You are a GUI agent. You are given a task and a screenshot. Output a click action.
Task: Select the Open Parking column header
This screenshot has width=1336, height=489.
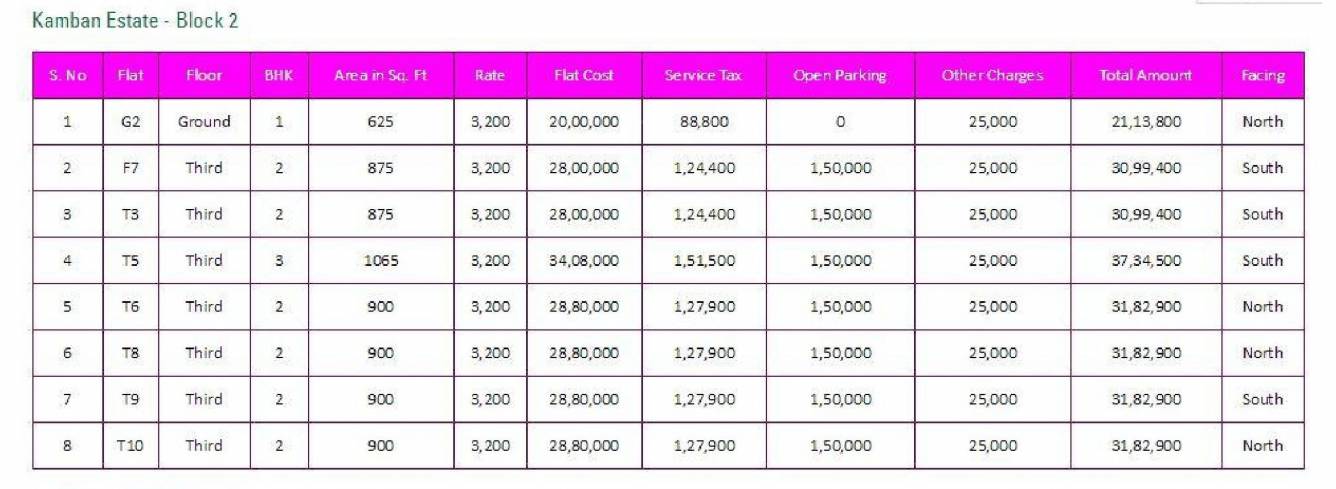pos(840,75)
